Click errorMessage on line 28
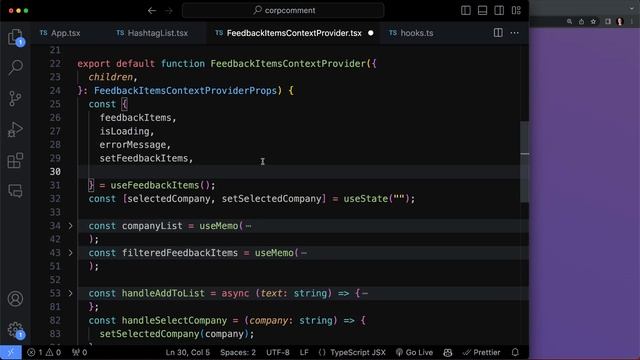640x360 pixels. pos(133,144)
